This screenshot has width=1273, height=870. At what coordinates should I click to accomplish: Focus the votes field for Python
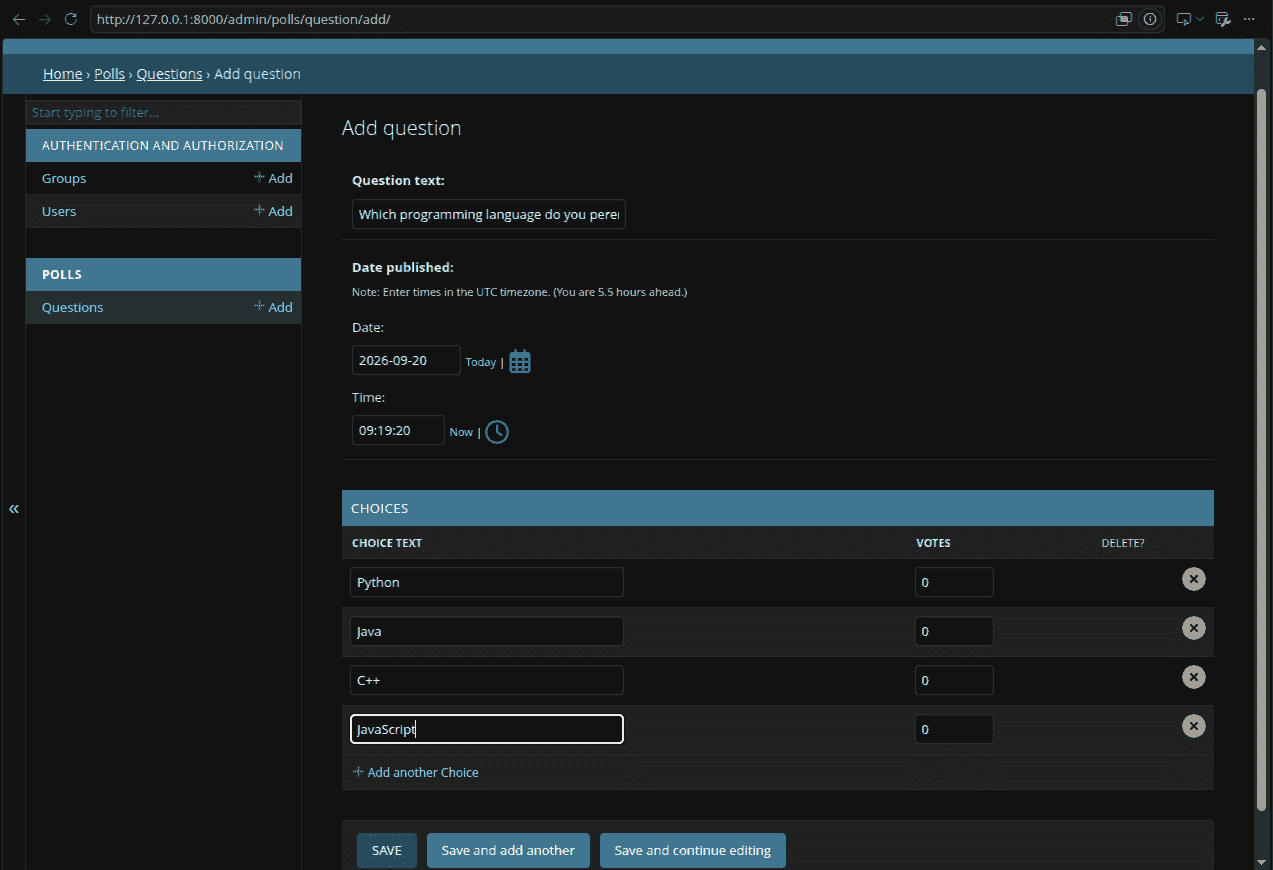pos(954,582)
